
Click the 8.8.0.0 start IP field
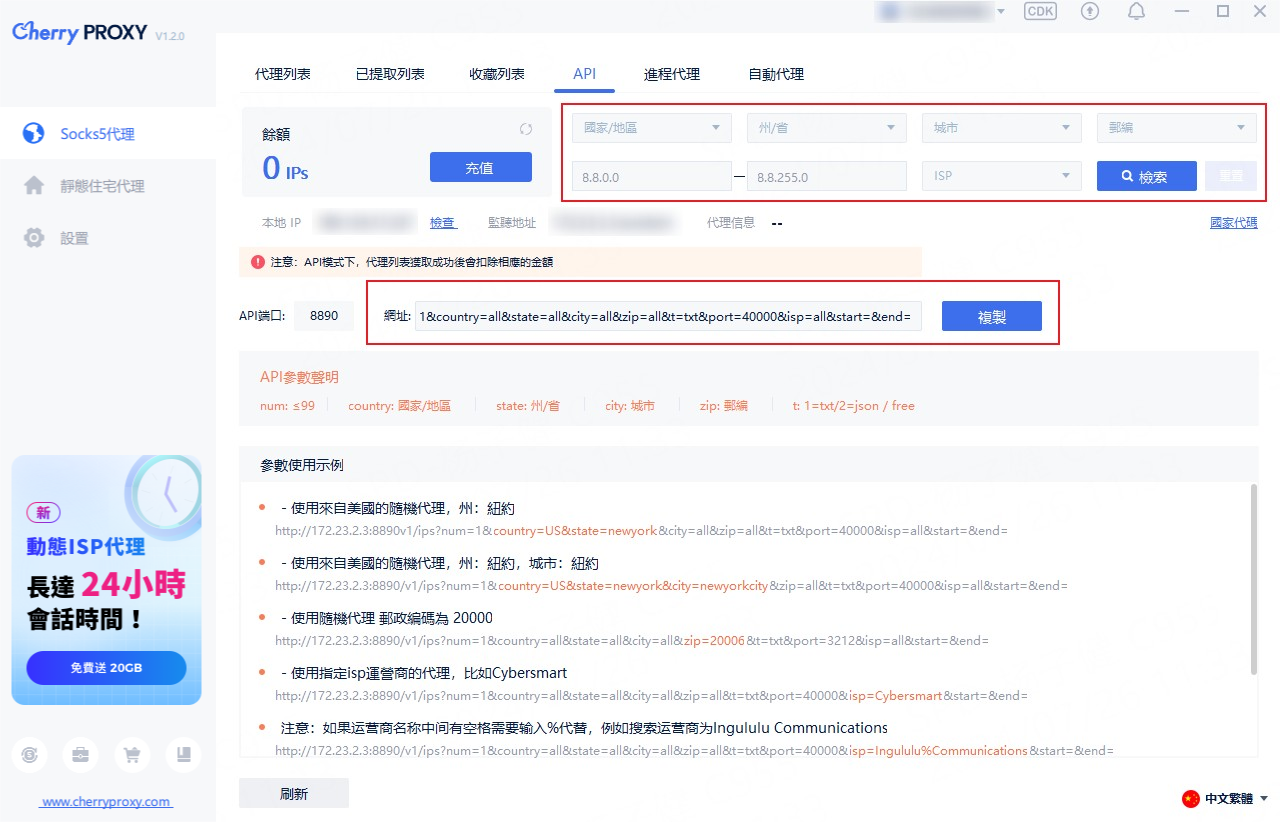(651, 176)
